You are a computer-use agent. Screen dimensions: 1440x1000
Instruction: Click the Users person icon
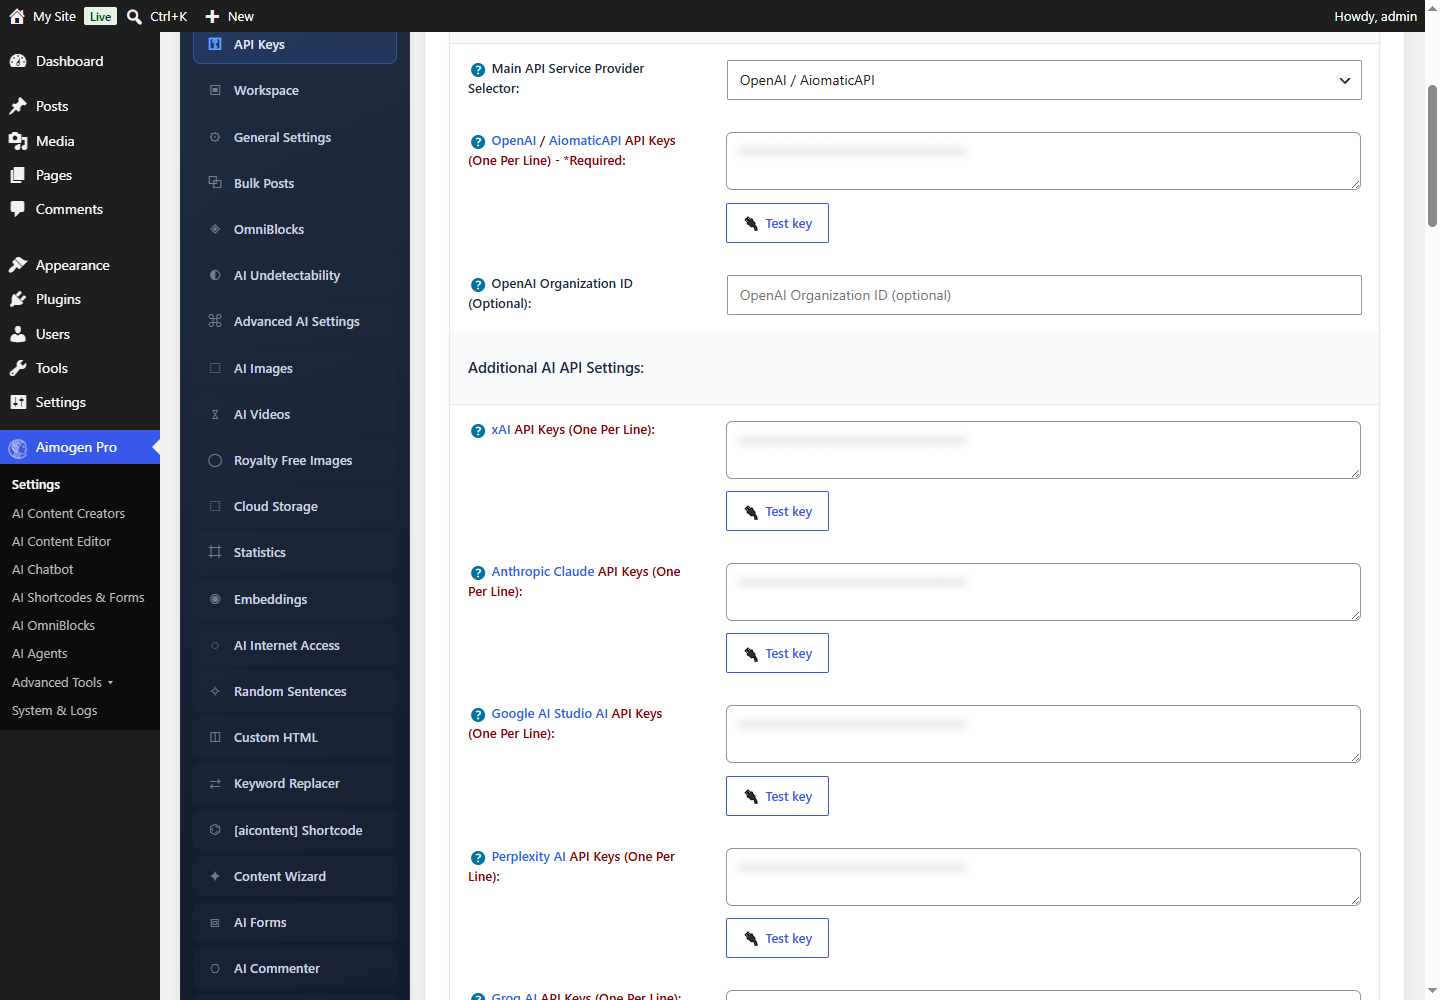point(18,334)
